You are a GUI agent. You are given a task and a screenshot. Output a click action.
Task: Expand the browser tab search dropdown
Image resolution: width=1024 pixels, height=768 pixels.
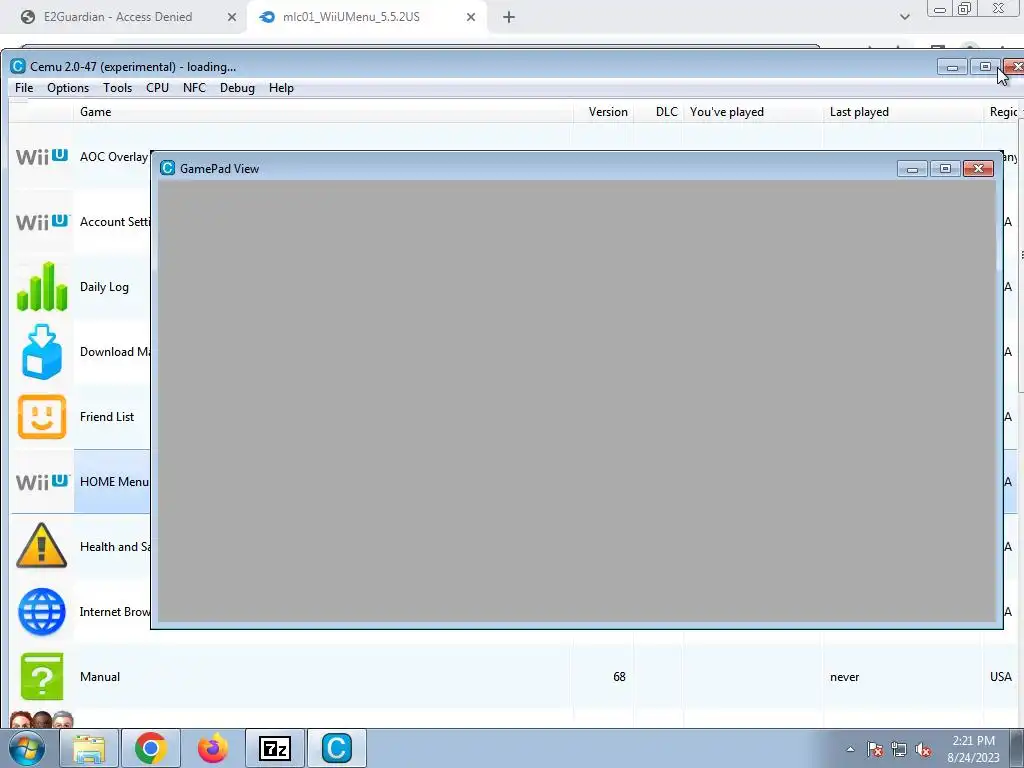click(904, 17)
